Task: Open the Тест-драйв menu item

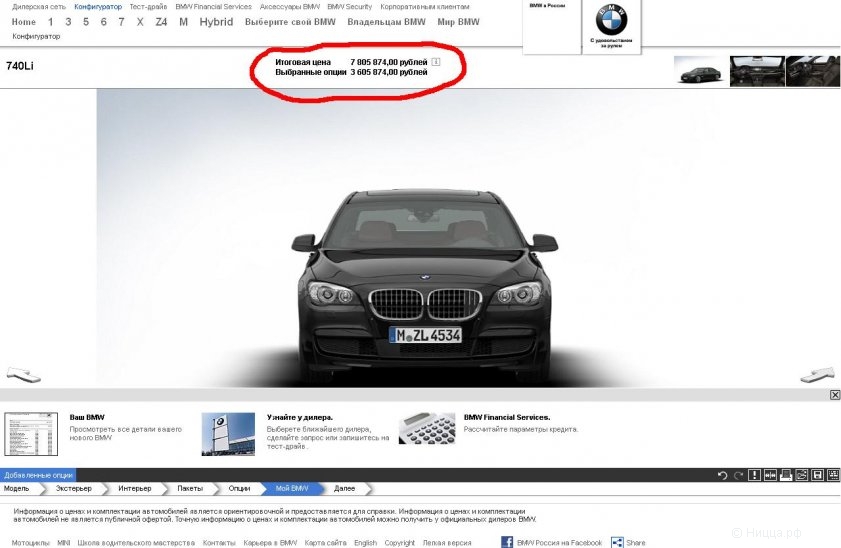Action: [148, 7]
